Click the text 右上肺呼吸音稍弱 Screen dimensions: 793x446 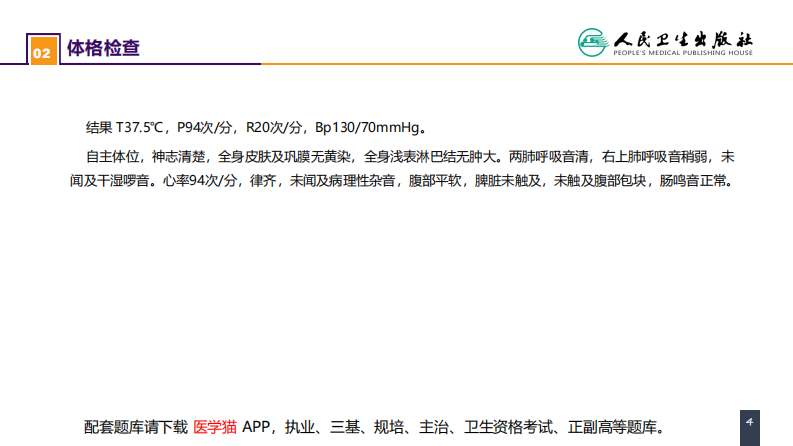(654, 157)
